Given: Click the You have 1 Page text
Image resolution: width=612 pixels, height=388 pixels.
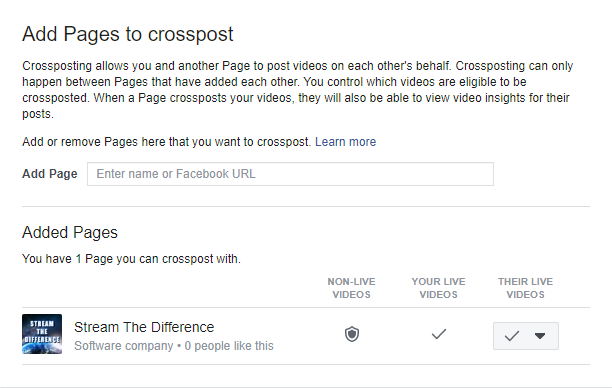Looking at the screenshot, I should click(131, 259).
